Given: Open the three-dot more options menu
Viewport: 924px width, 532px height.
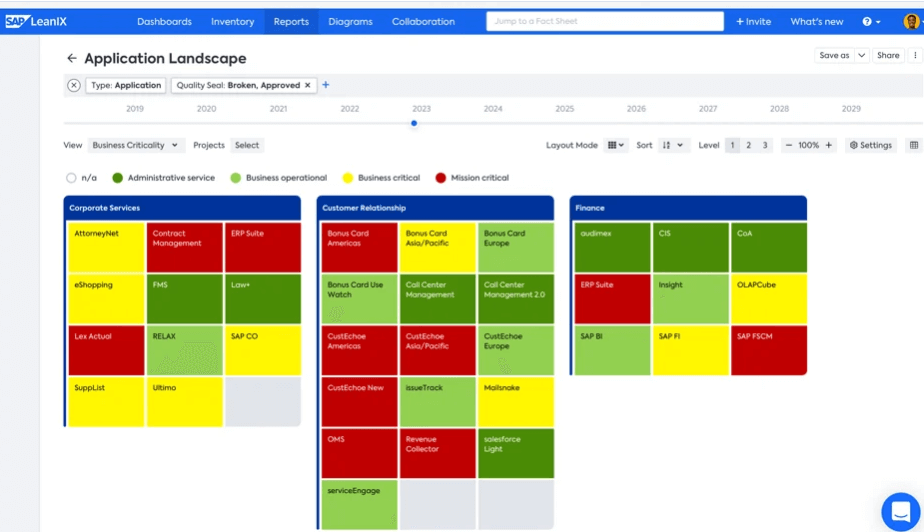Looking at the screenshot, I should point(915,56).
